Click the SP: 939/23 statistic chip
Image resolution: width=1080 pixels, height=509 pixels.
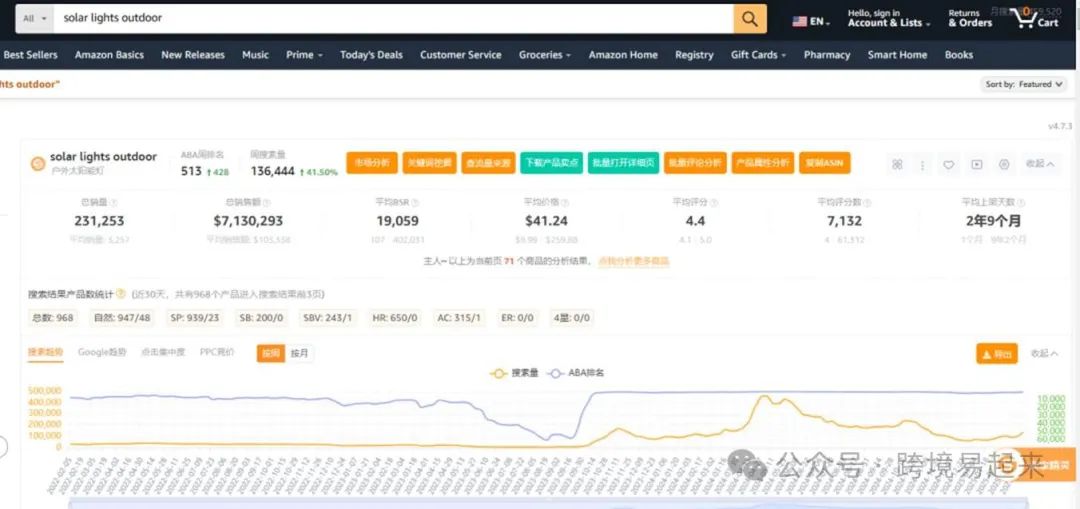pos(196,318)
